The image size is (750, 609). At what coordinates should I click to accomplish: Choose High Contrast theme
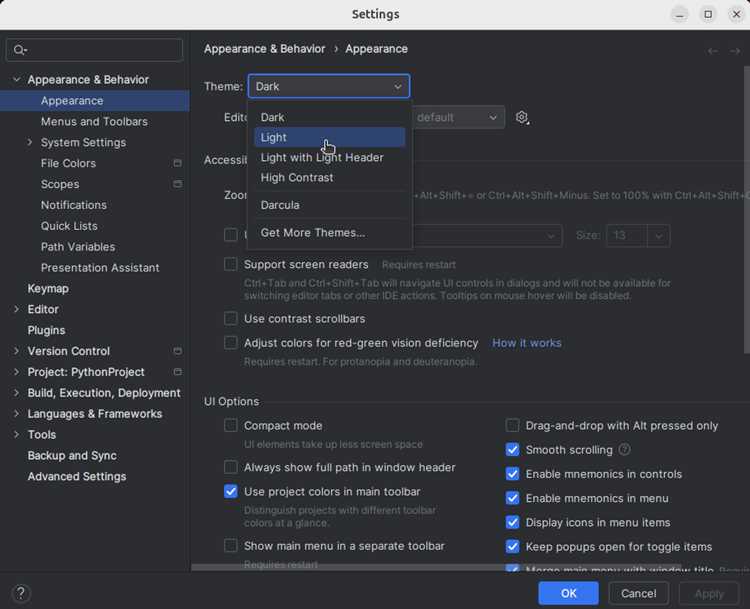pos(330,177)
